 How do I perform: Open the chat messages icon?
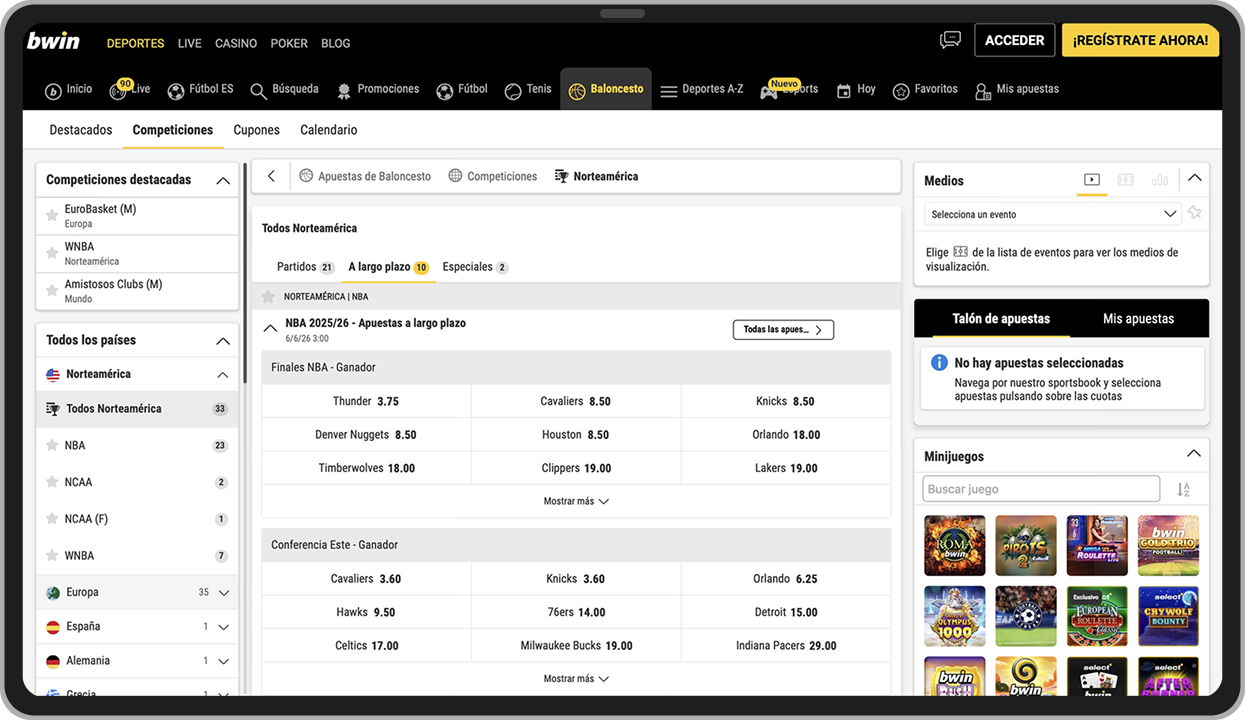pos(950,40)
